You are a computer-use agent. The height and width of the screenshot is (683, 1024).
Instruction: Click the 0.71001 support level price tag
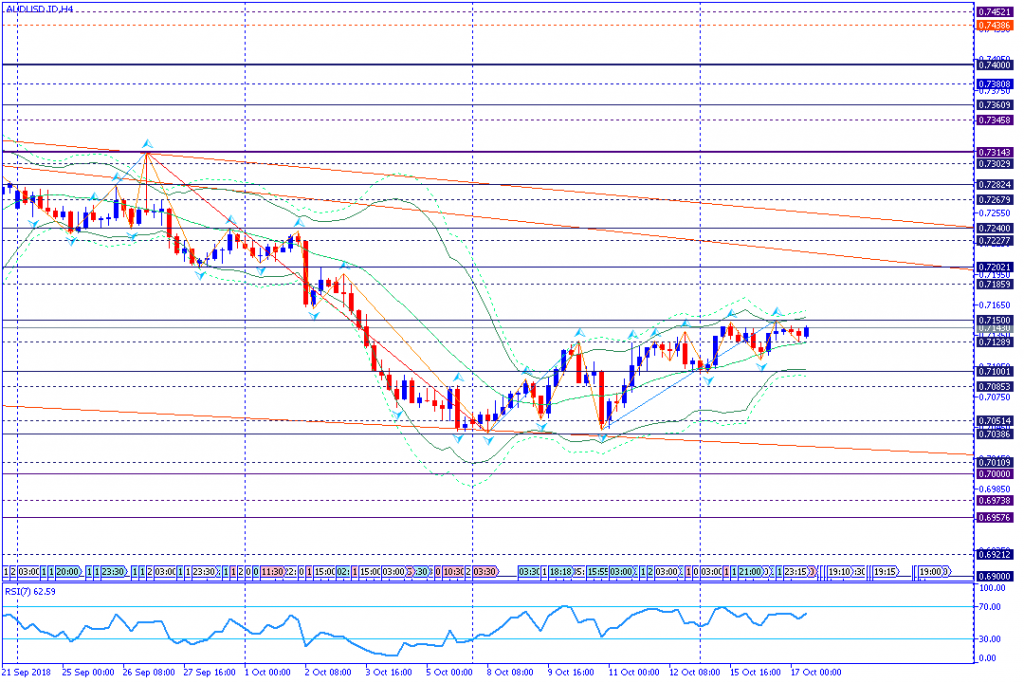pyautogui.click(x=992, y=371)
